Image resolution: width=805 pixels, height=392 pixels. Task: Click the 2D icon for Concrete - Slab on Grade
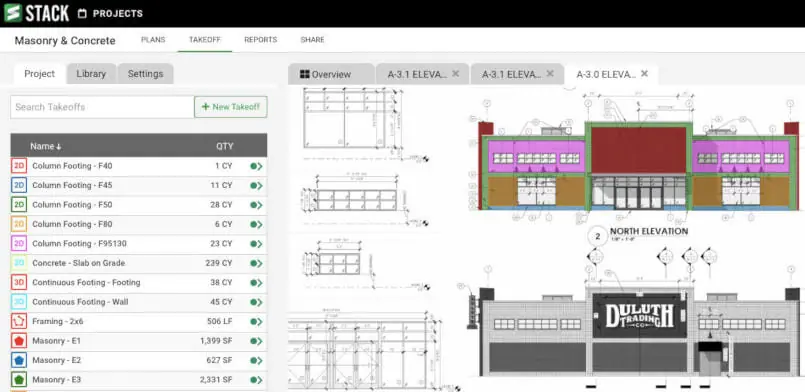pyautogui.click(x=19, y=263)
